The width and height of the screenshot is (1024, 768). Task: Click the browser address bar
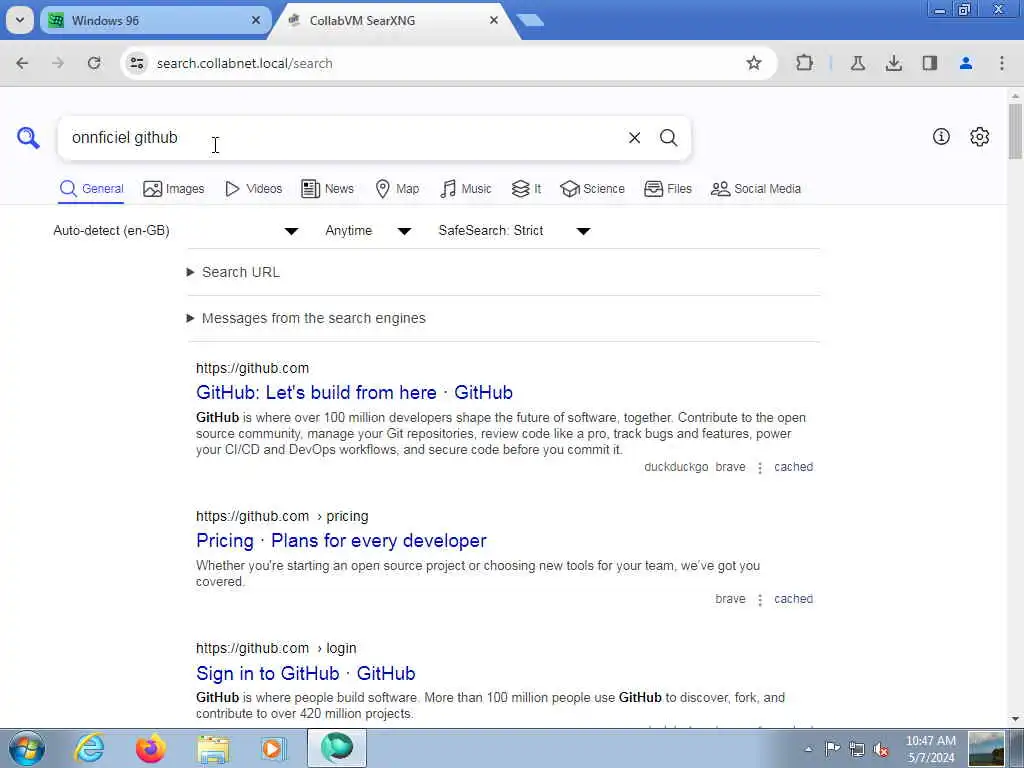pos(444,63)
